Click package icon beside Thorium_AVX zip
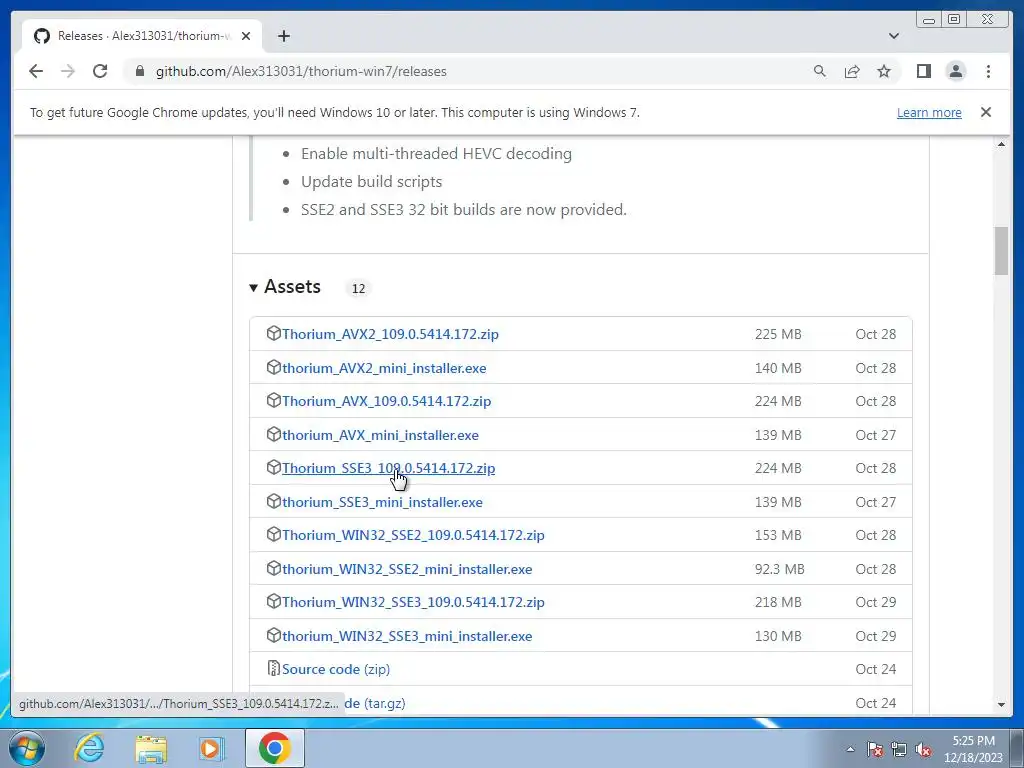The width and height of the screenshot is (1024, 768). pos(274,400)
